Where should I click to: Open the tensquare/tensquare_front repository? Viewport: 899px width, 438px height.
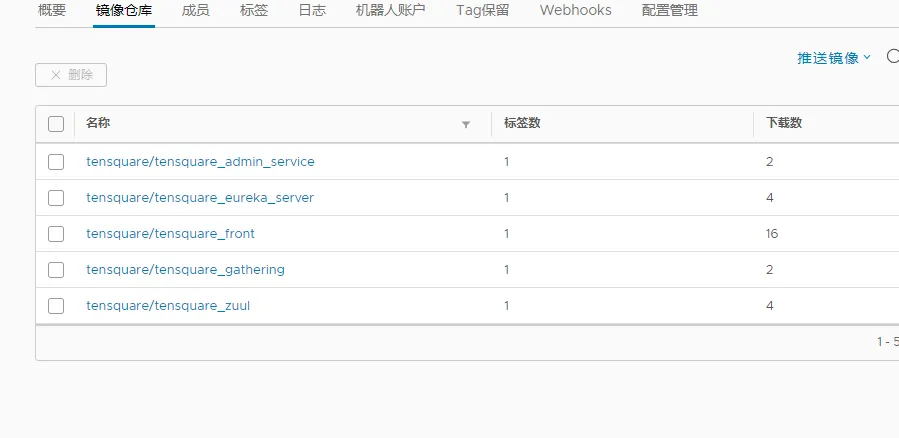(x=170, y=234)
